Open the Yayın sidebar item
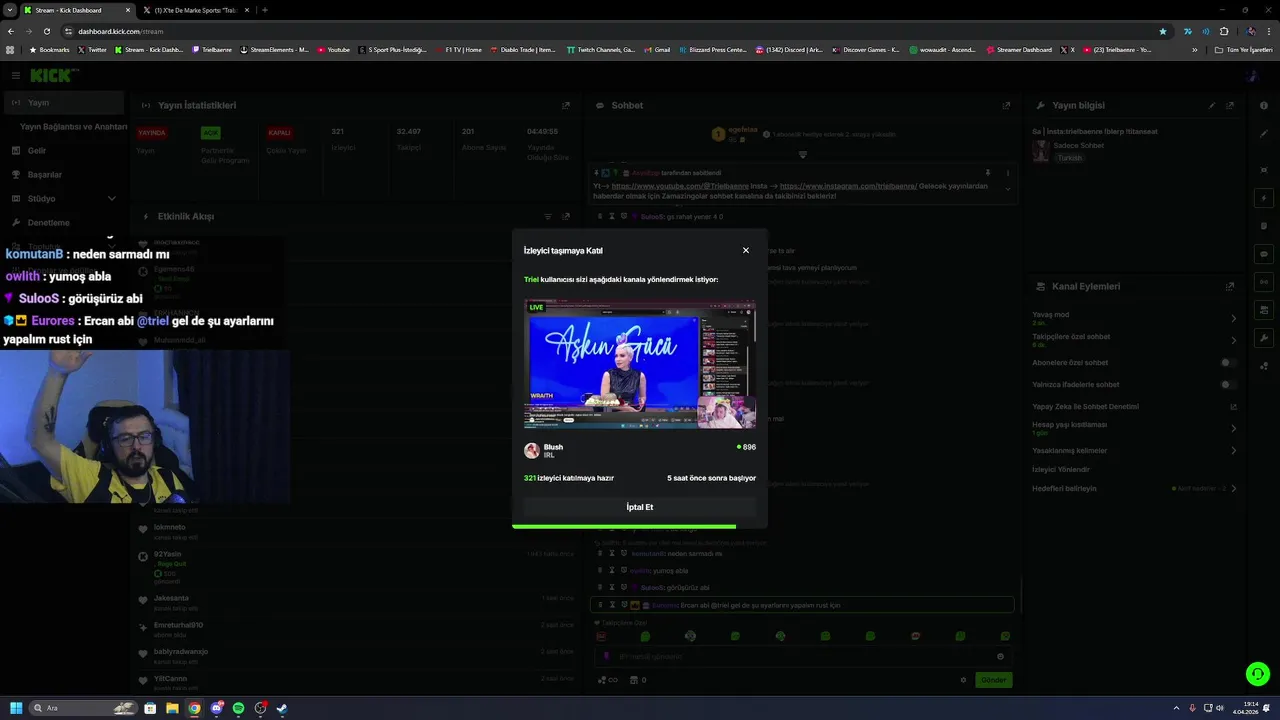This screenshot has width=1280, height=720. point(62,102)
